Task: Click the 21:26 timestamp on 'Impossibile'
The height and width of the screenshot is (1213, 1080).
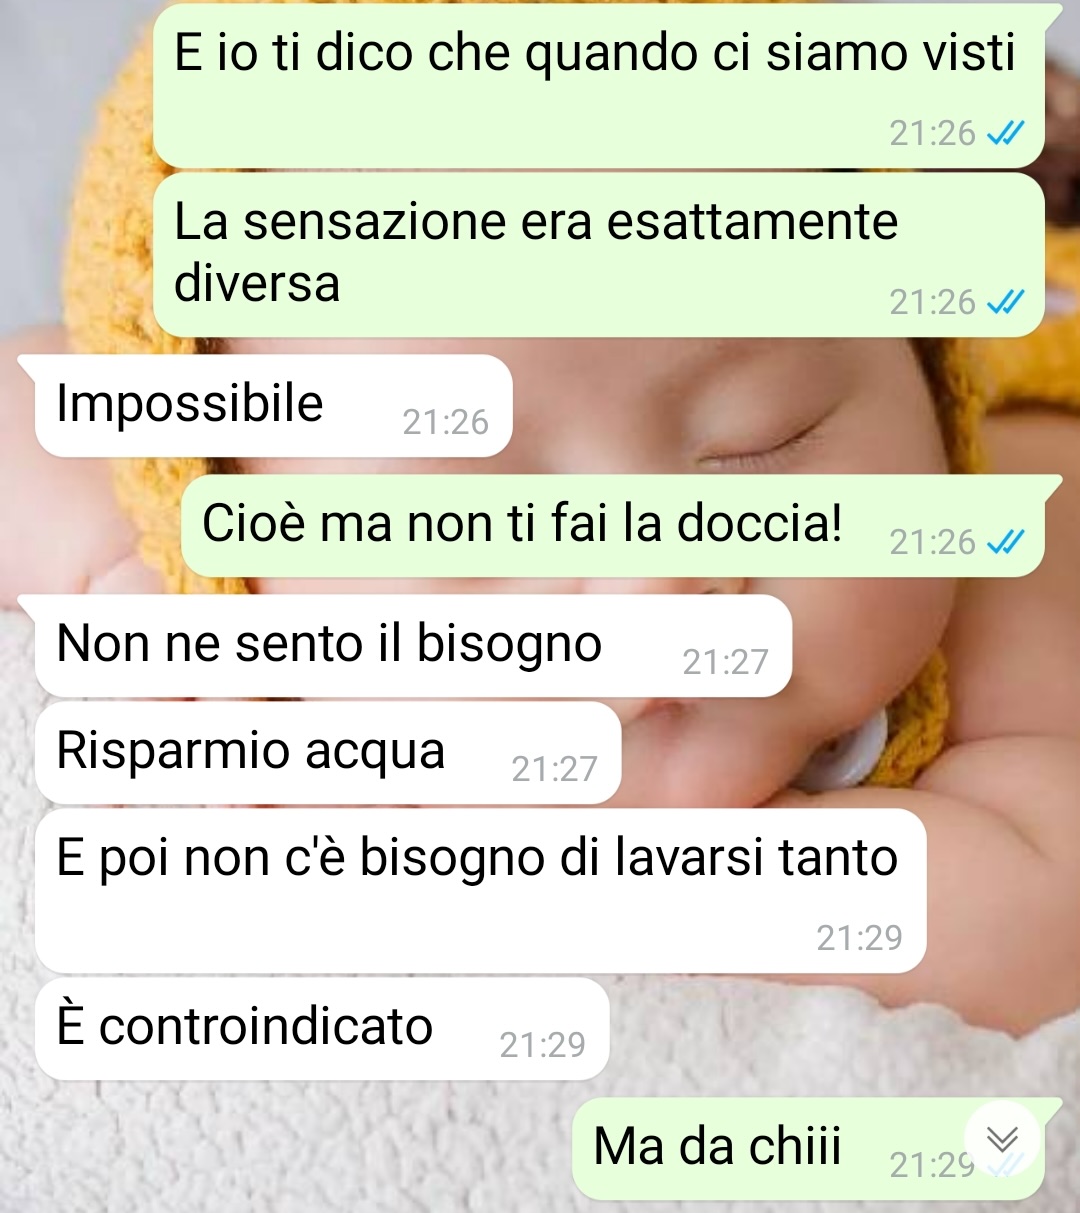Action: coord(445,422)
